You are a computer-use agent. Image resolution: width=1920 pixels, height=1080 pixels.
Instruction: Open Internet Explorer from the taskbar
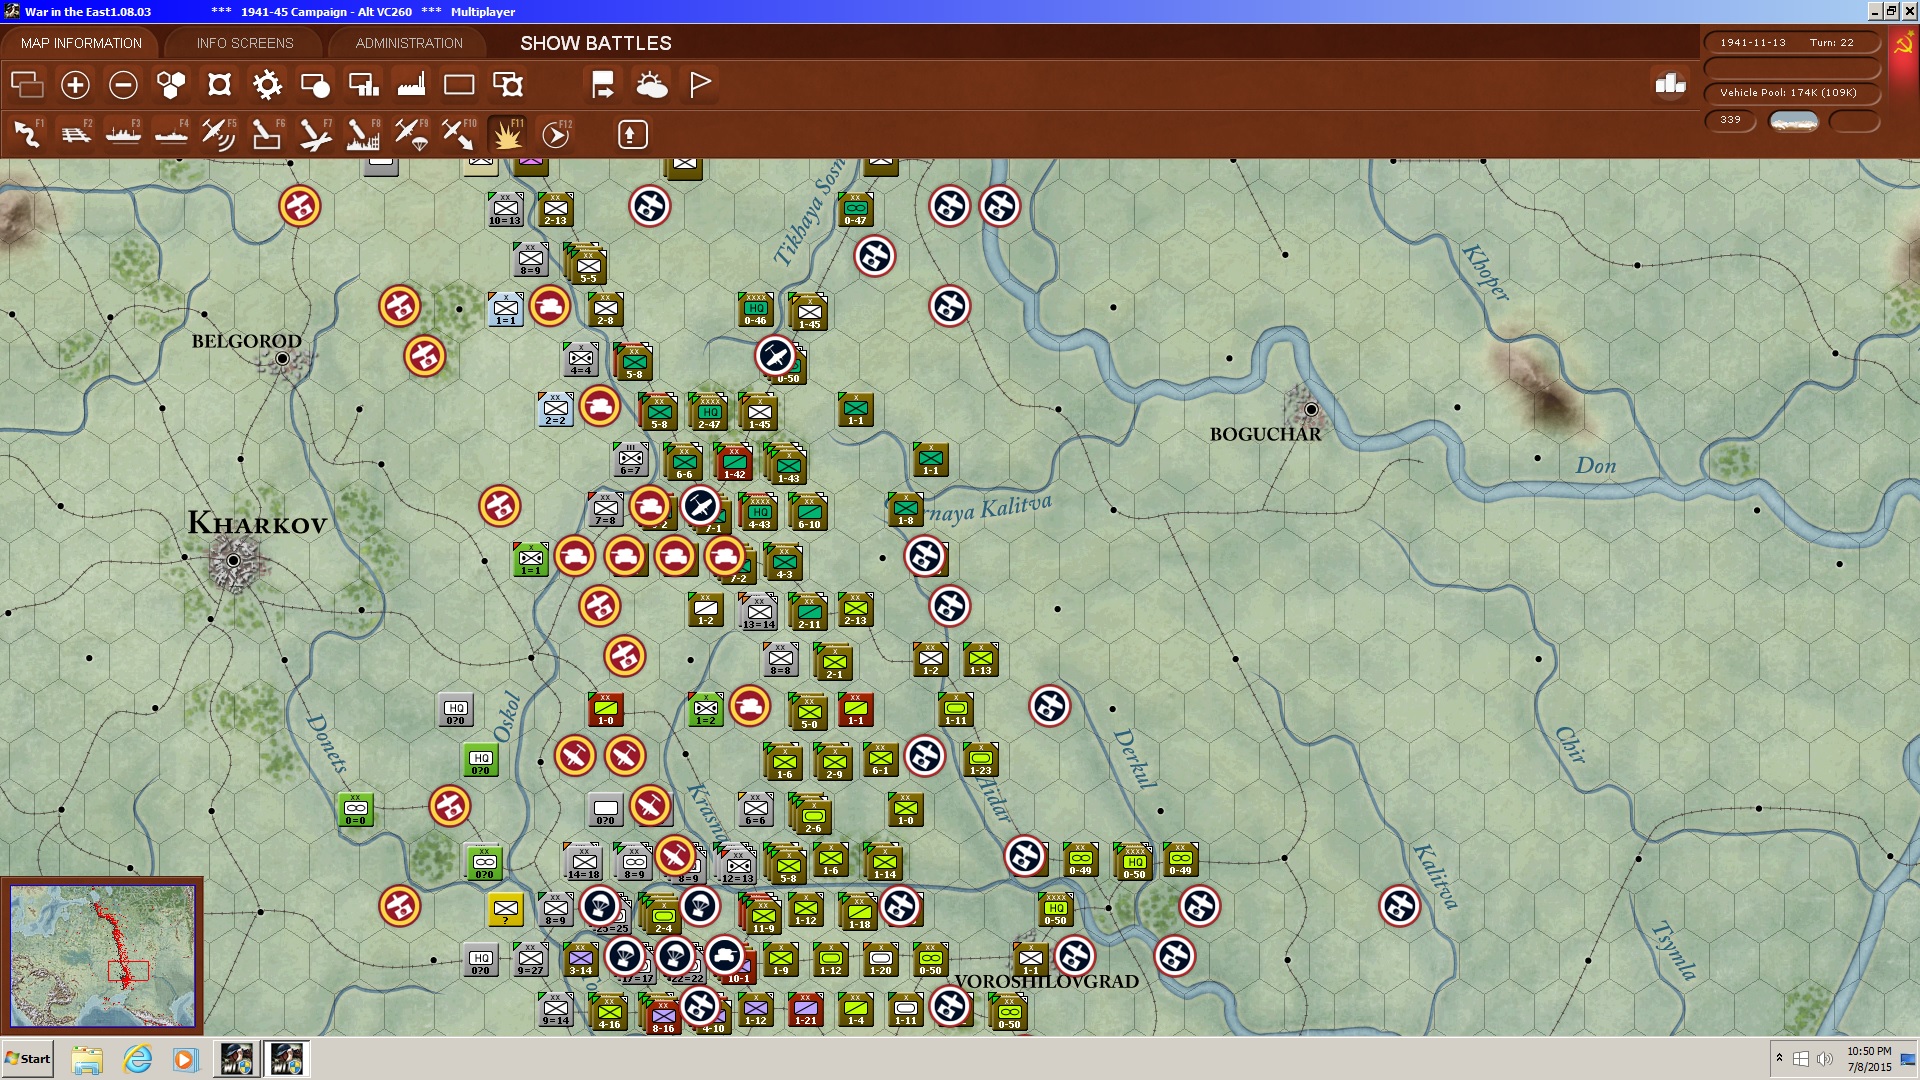(x=137, y=1059)
